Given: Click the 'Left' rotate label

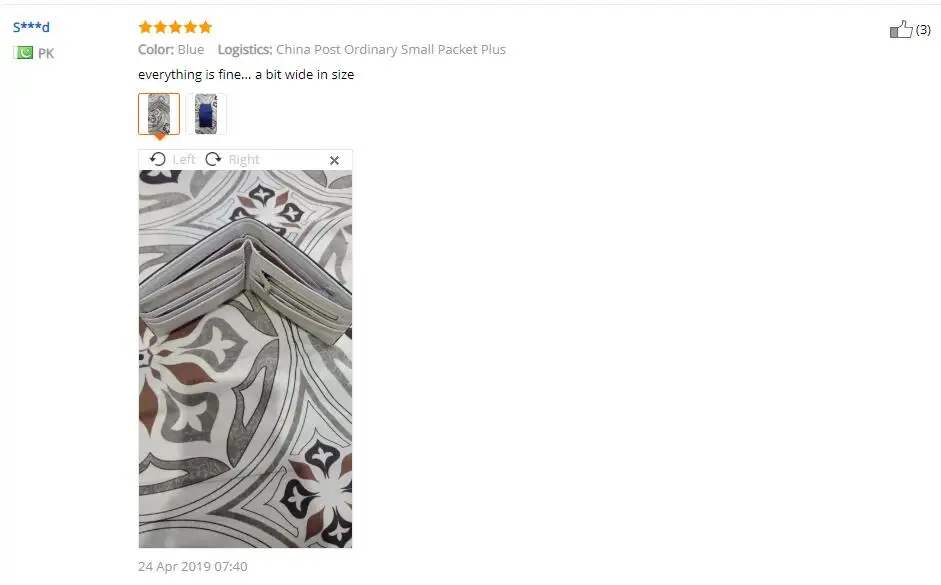Looking at the screenshot, I should (x=184, y=160).
